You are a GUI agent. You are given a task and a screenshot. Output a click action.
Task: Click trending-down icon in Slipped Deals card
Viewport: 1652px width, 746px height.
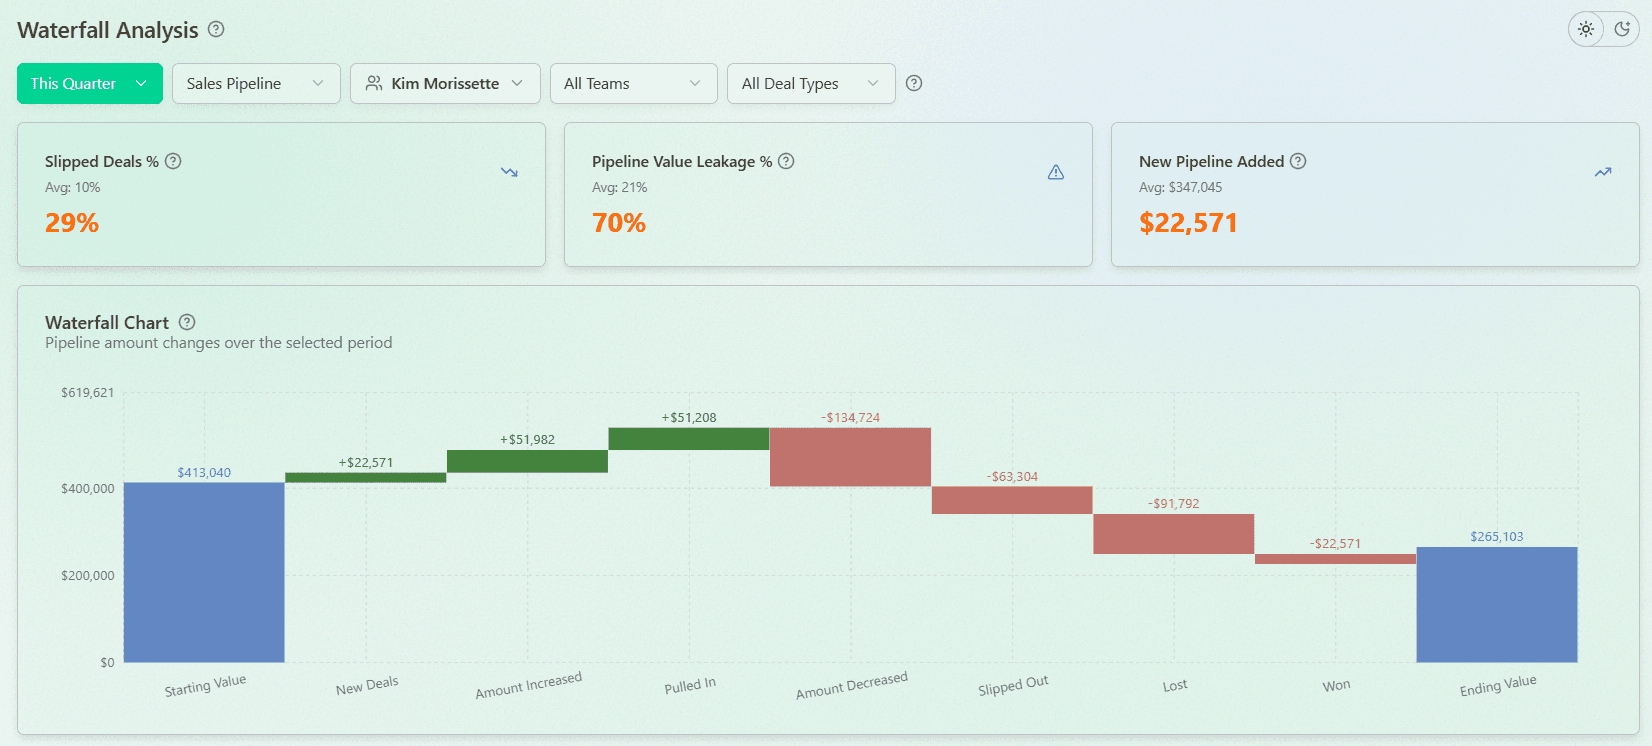click(509, 172)
